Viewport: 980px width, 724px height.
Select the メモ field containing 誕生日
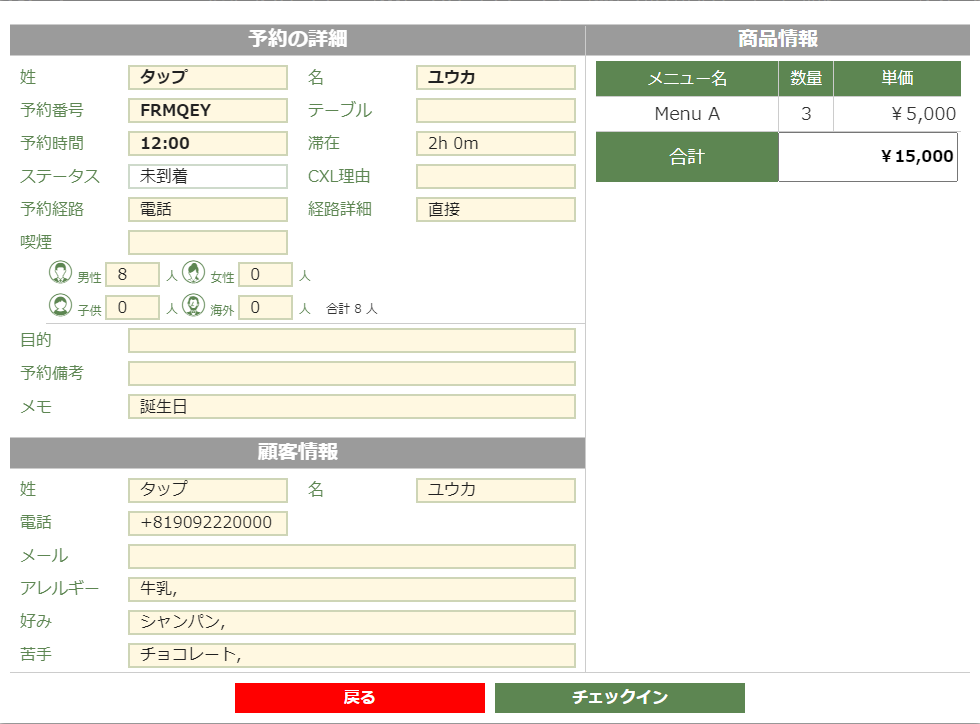click(x=351, y=407)
